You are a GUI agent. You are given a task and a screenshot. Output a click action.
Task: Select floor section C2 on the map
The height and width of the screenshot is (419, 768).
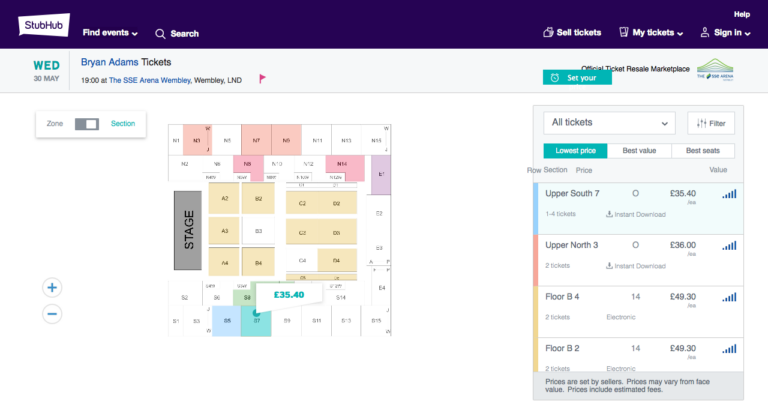(302, 203)
